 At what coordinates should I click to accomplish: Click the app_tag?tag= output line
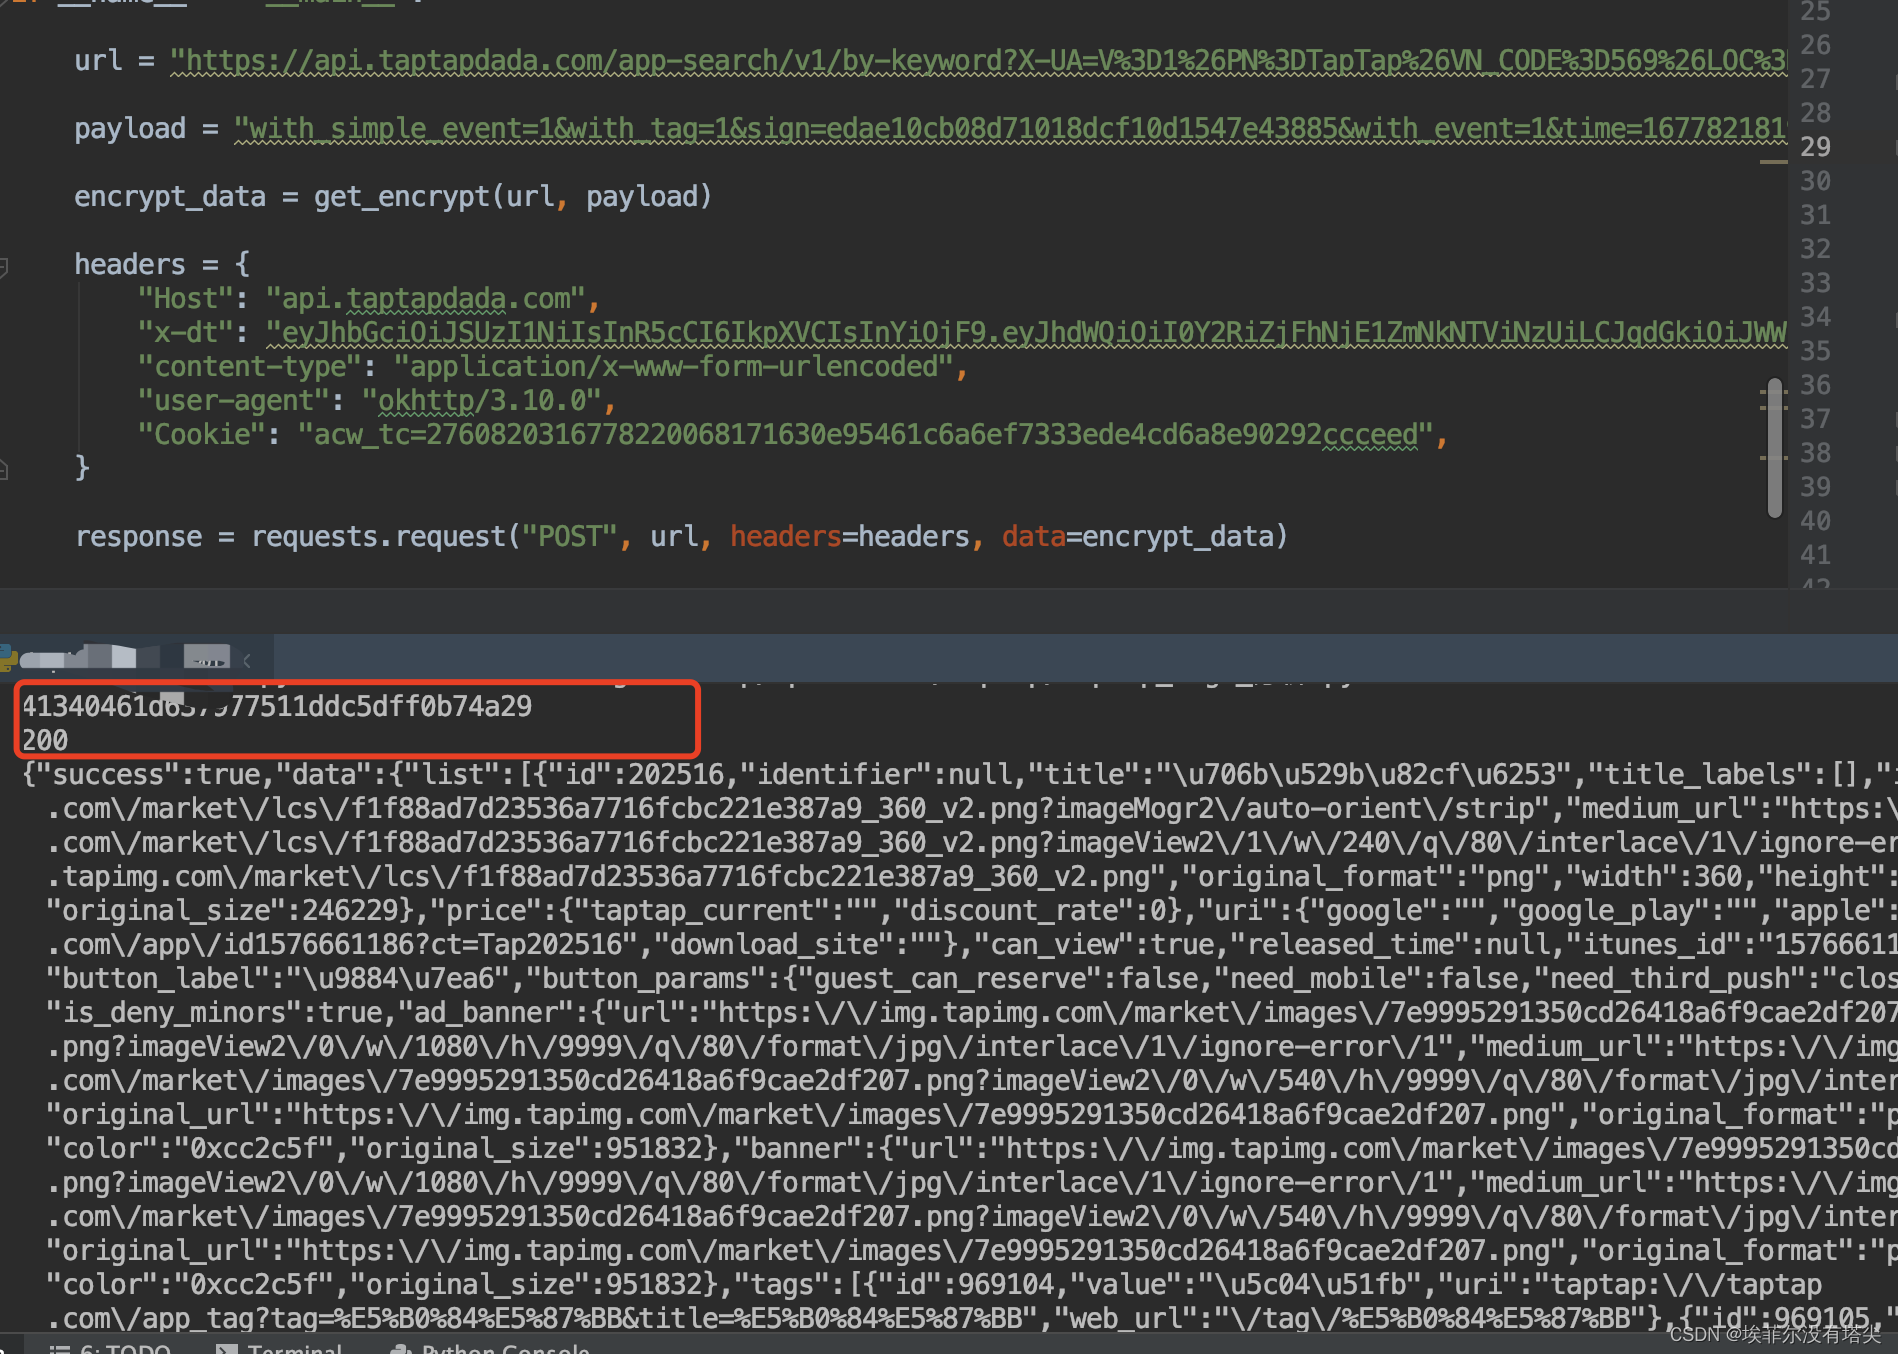click(x=971, y=1318)
